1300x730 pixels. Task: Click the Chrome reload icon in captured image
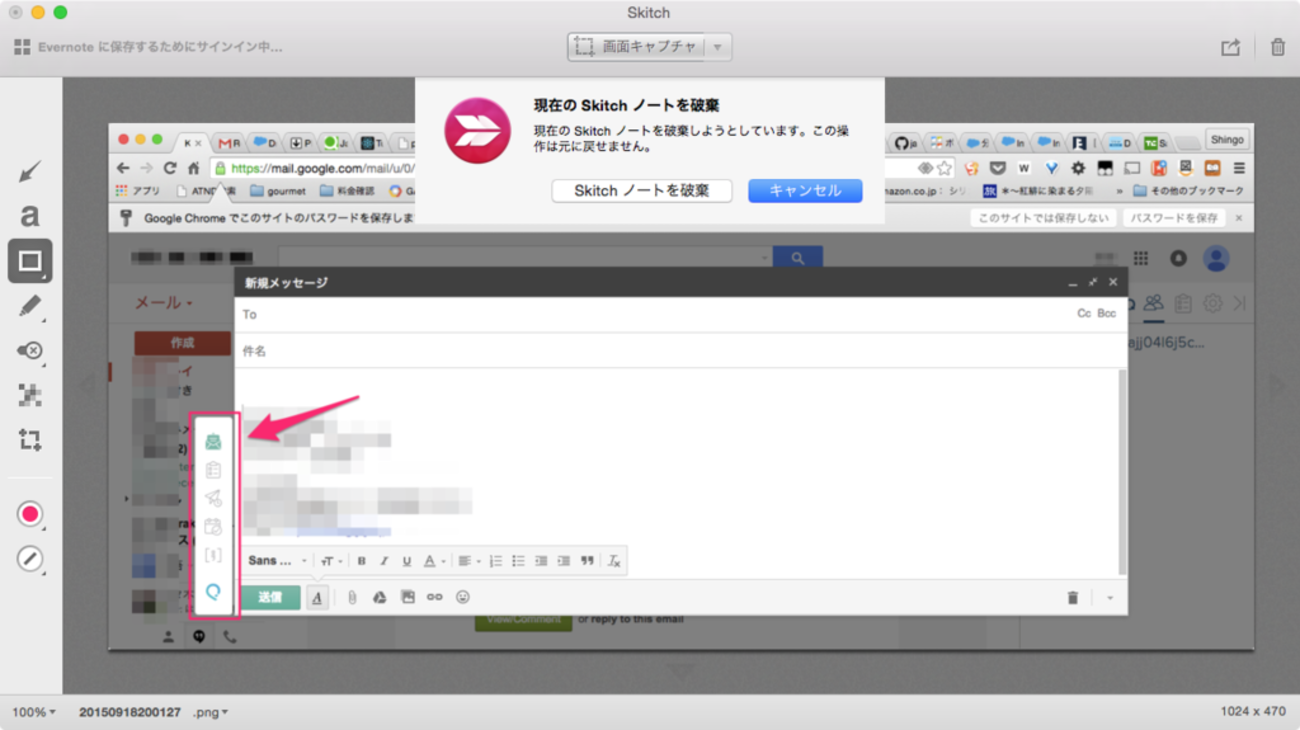(170, 168)
